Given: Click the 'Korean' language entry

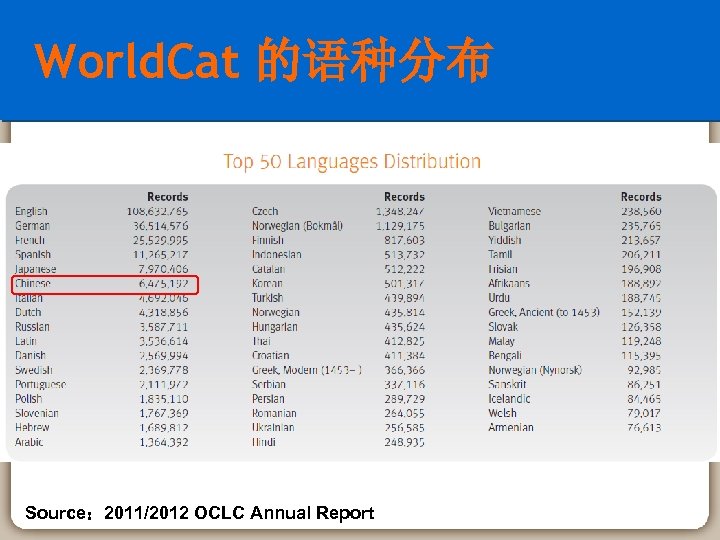Looking at the screenshot, I should (x=267, y=283).
